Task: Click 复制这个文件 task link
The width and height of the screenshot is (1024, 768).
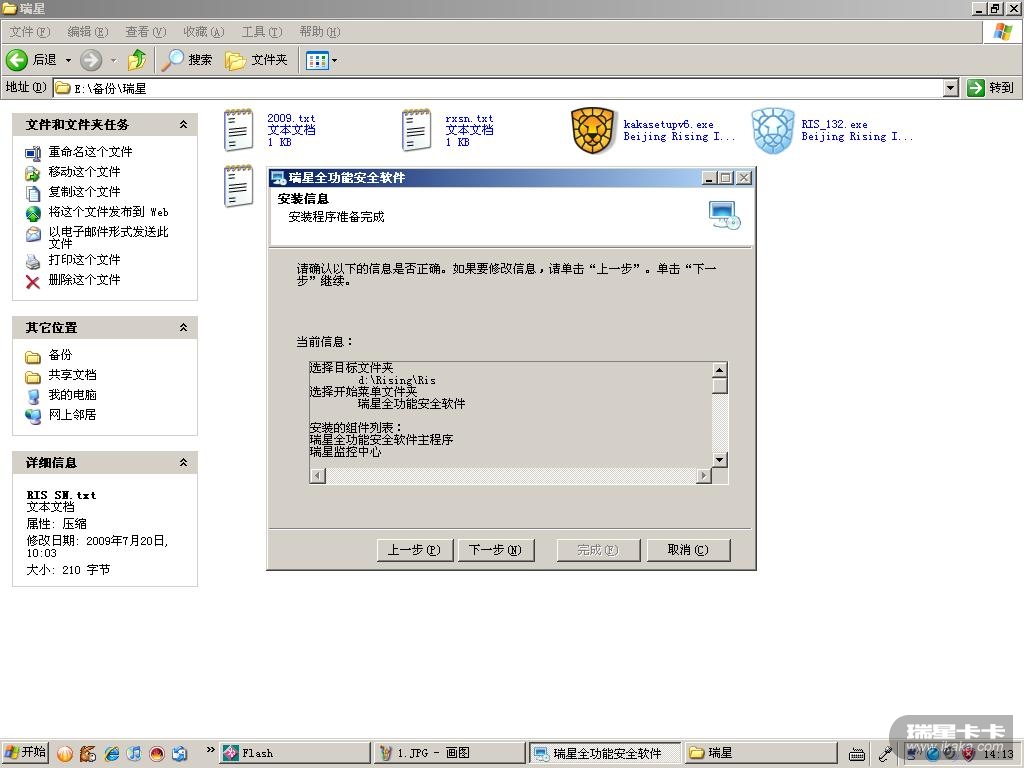Action: 84,191
